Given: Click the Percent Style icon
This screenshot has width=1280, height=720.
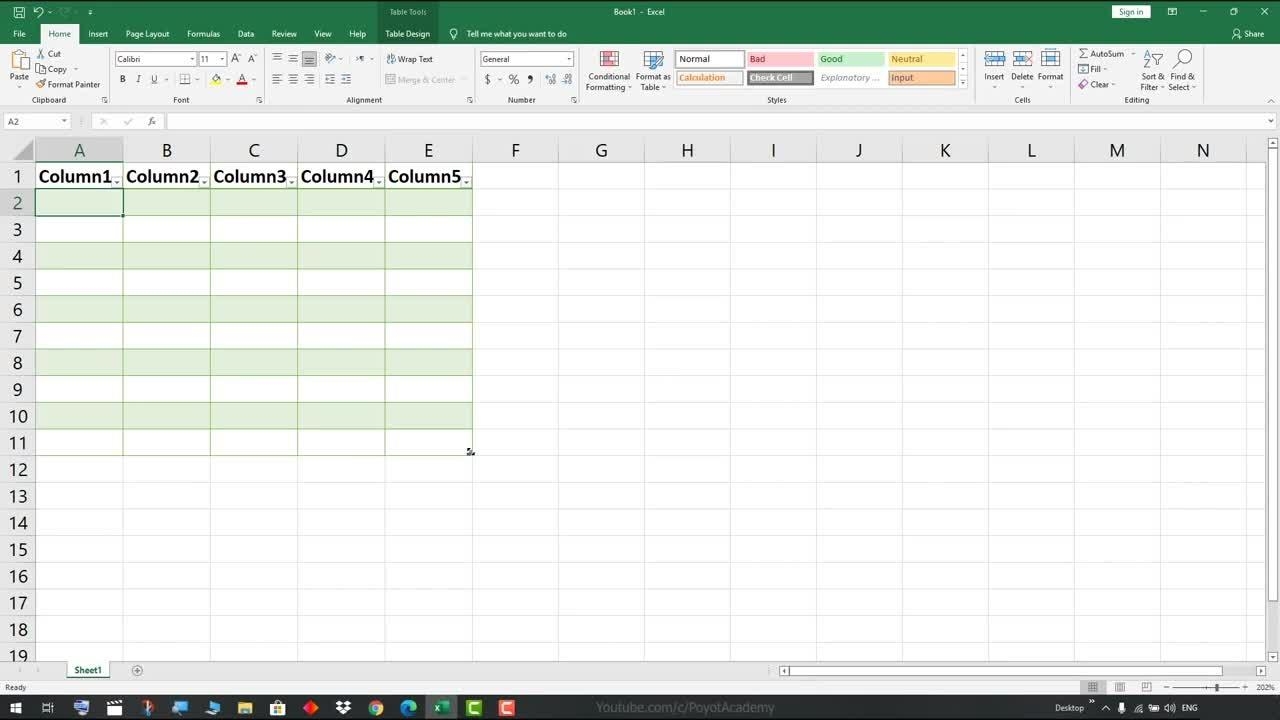Looking at the screenshot, I should point(513,80).
